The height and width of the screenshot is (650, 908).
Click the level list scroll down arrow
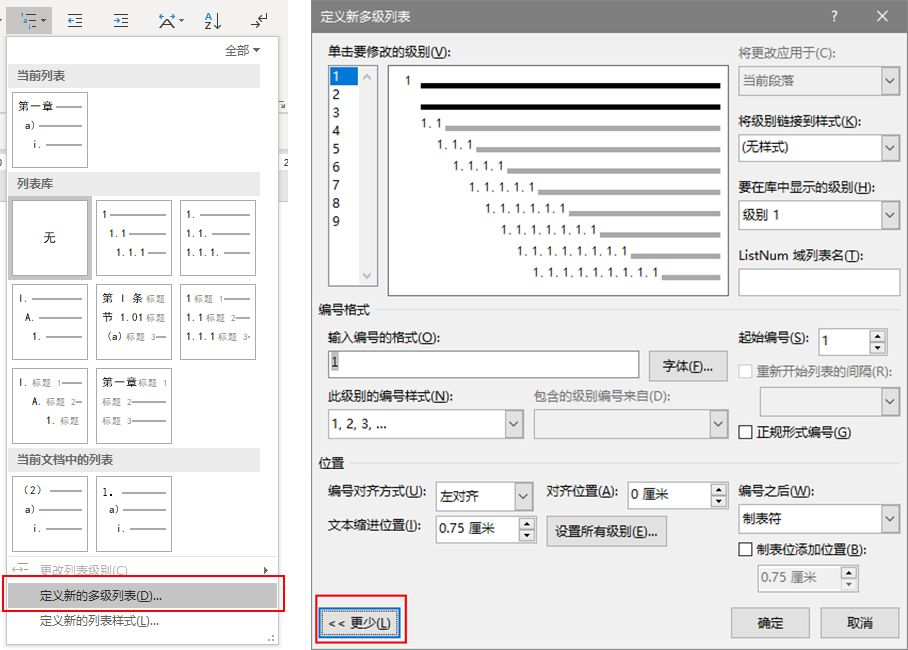click(x=367, y=276)
